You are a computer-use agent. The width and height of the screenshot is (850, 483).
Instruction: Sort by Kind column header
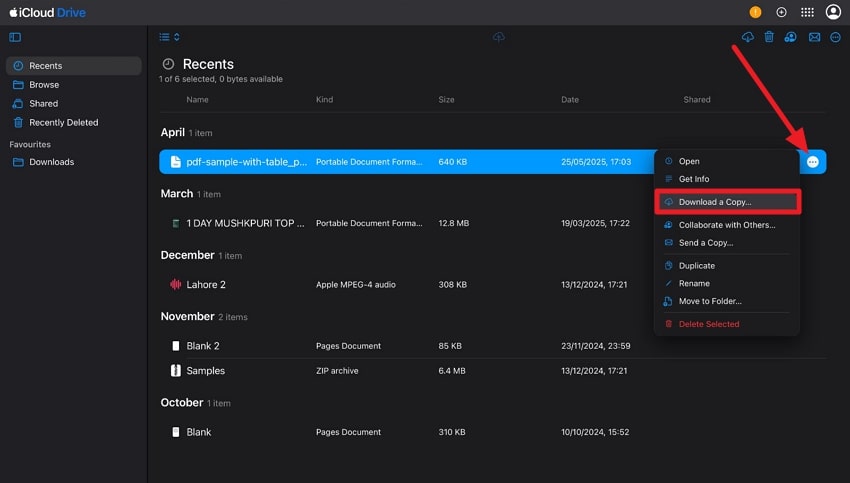pos(324,100)
